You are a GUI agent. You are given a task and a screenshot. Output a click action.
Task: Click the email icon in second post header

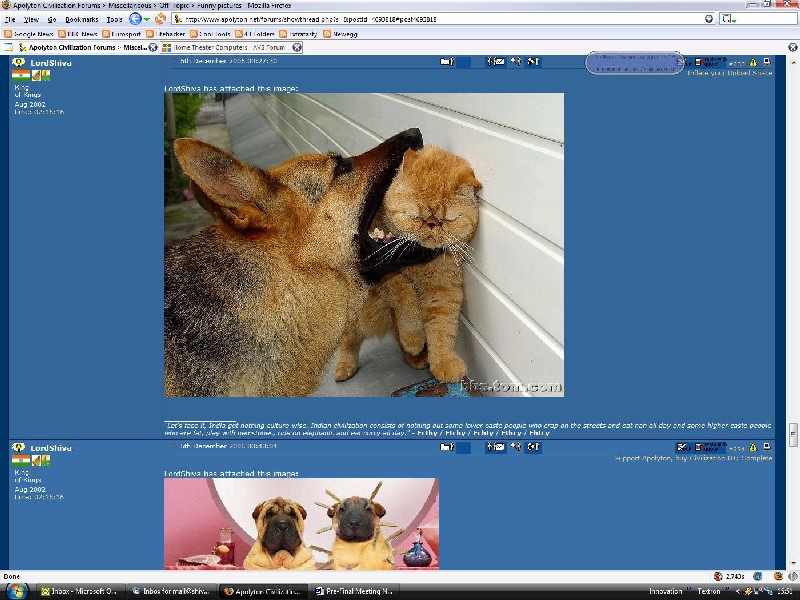[498, 447]
